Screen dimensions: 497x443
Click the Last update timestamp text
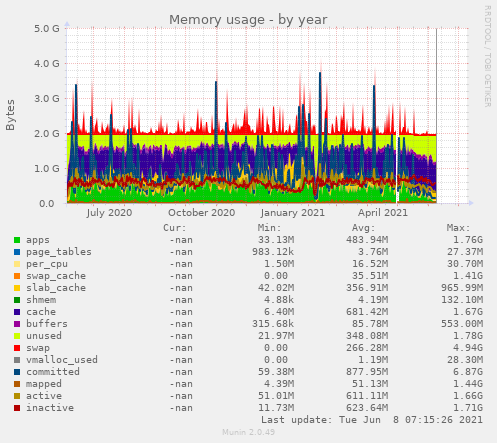click(372, 420)
